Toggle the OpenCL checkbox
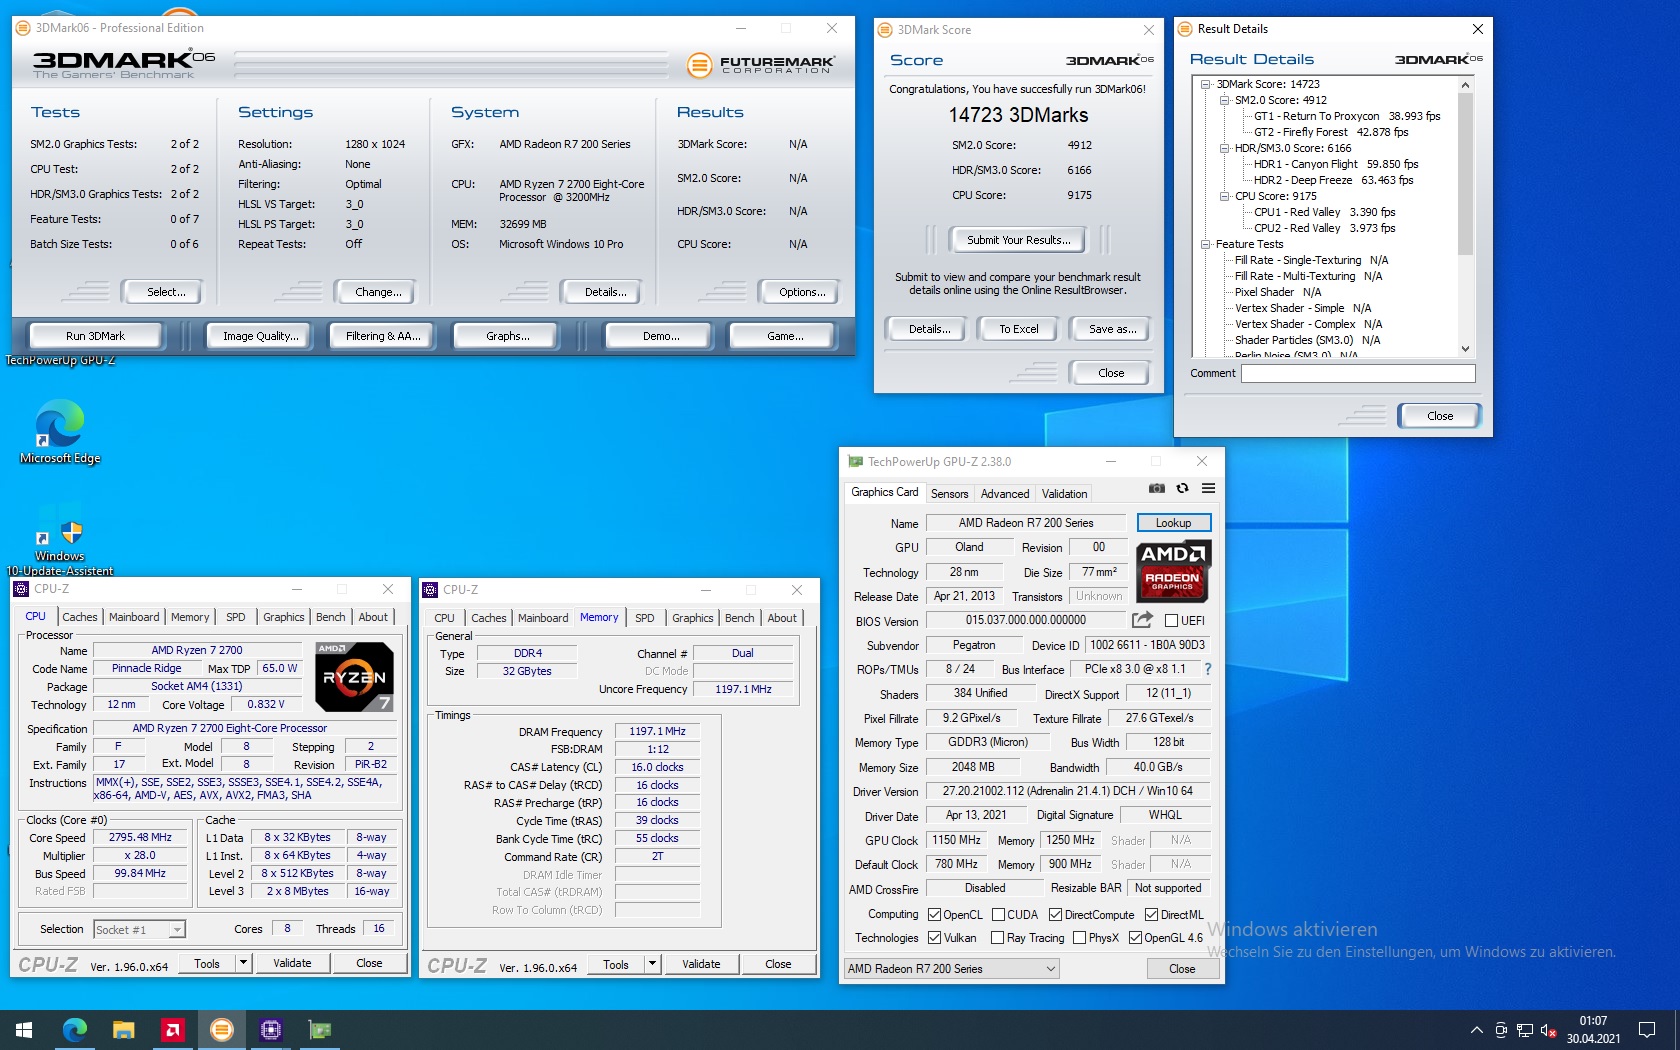The height and width of the screenshot is (1050, 1680). [934, 914]
